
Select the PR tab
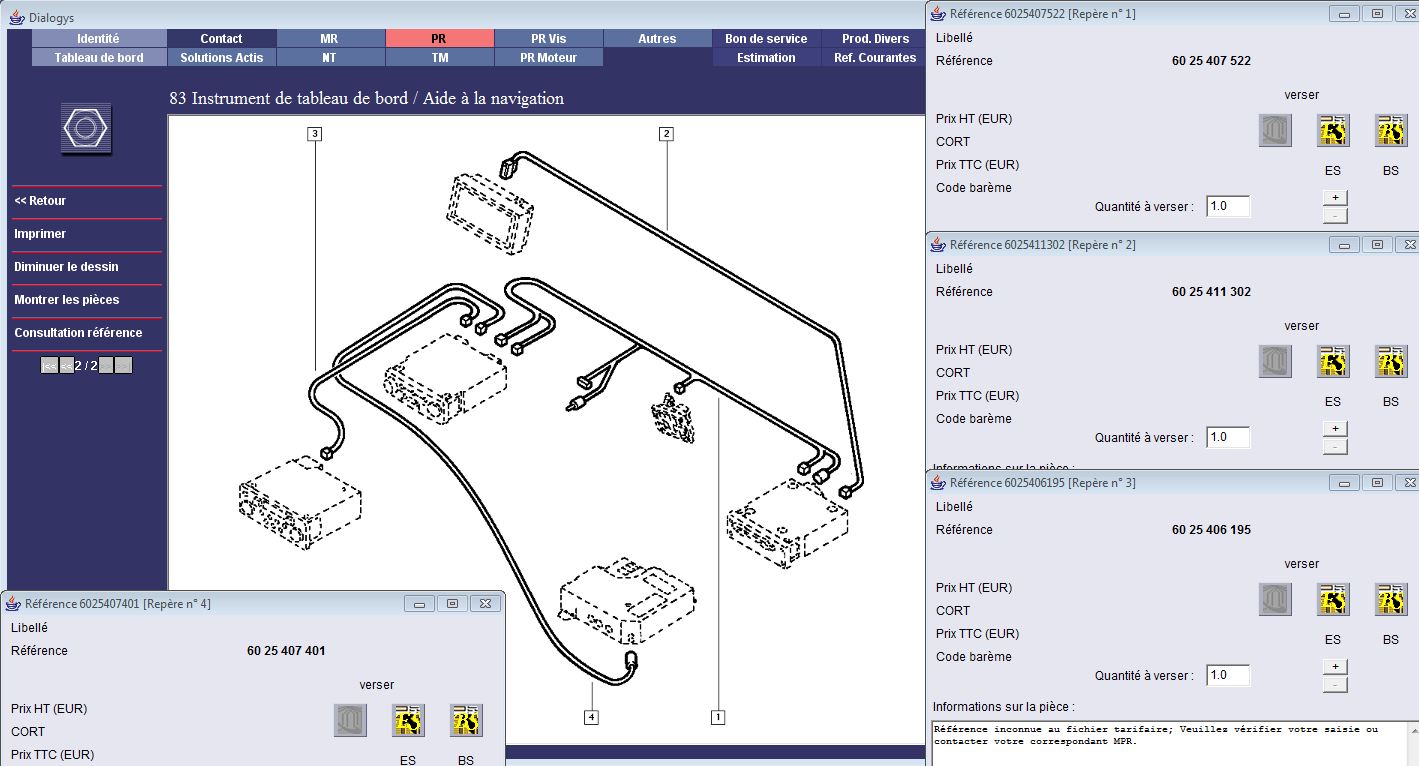coord(439,38)
